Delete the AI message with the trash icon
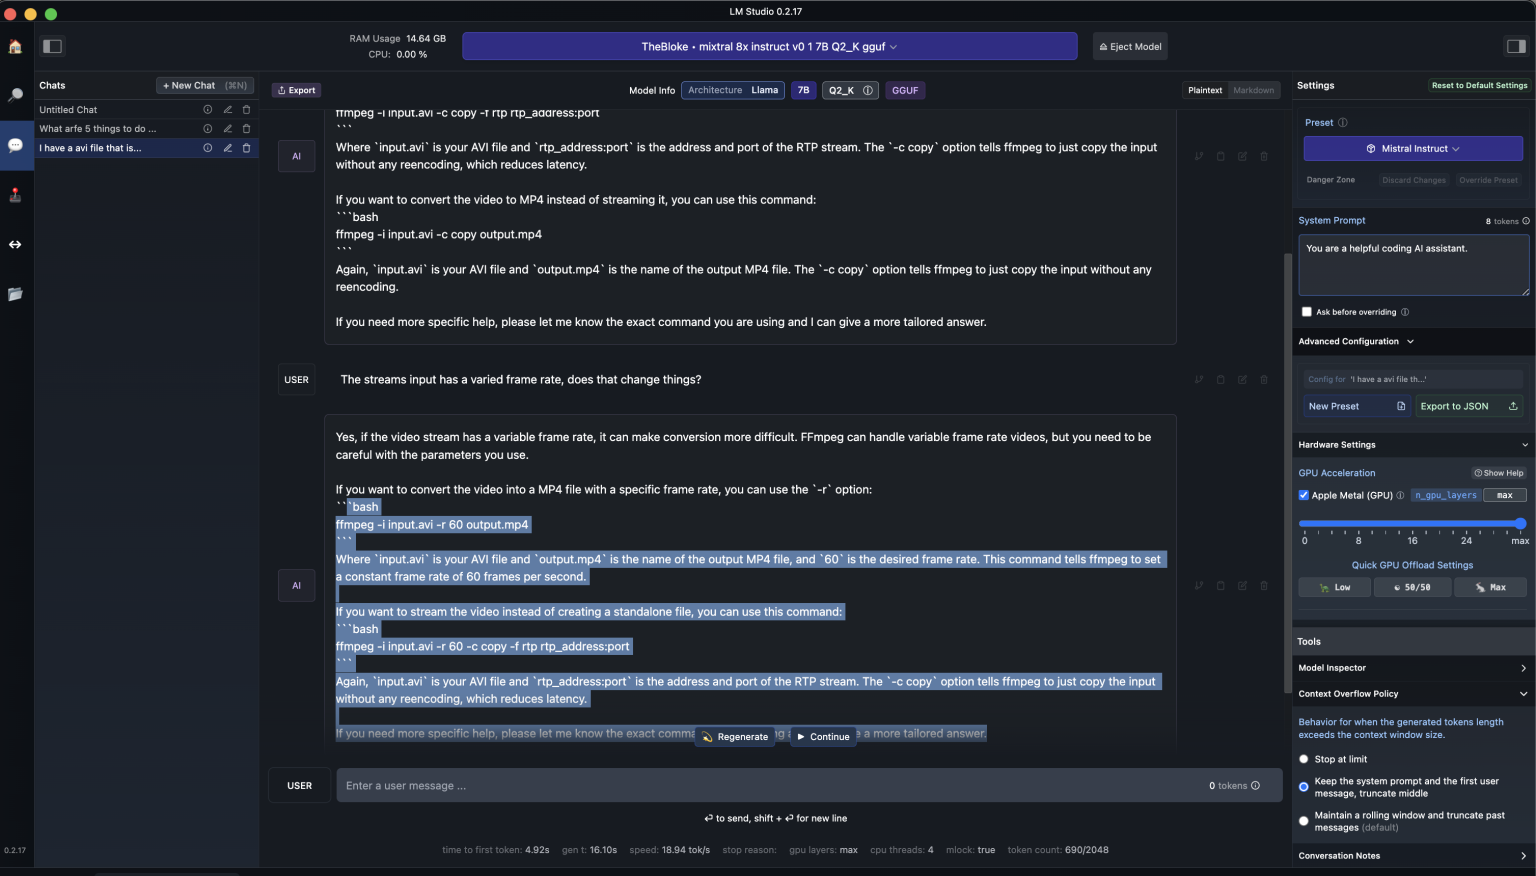The height and width of the screenshot is (876, 1536). (1263, 586)
